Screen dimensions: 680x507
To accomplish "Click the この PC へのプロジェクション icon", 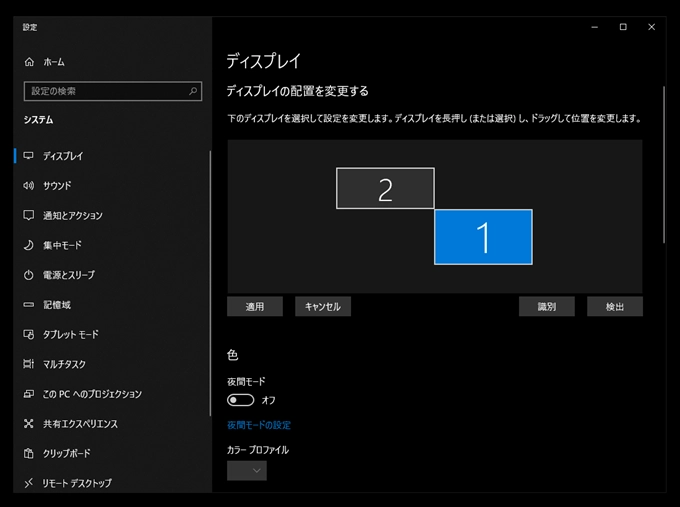I will (29, 394).
